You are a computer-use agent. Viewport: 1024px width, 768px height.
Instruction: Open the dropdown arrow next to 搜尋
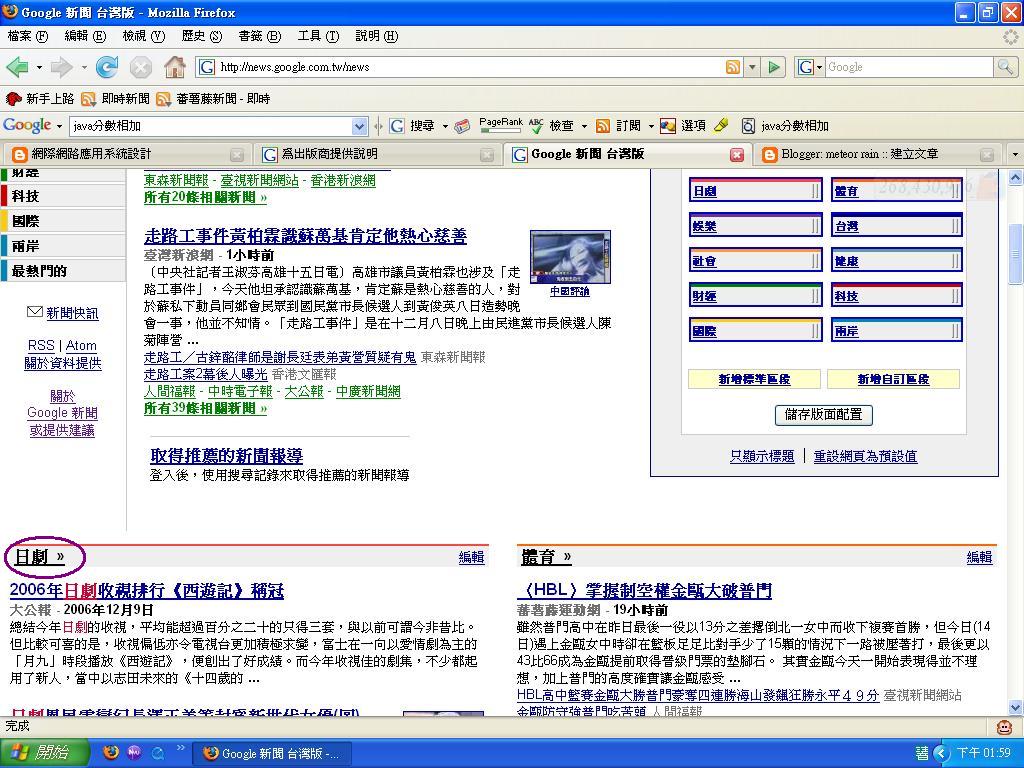click(445, 126)
